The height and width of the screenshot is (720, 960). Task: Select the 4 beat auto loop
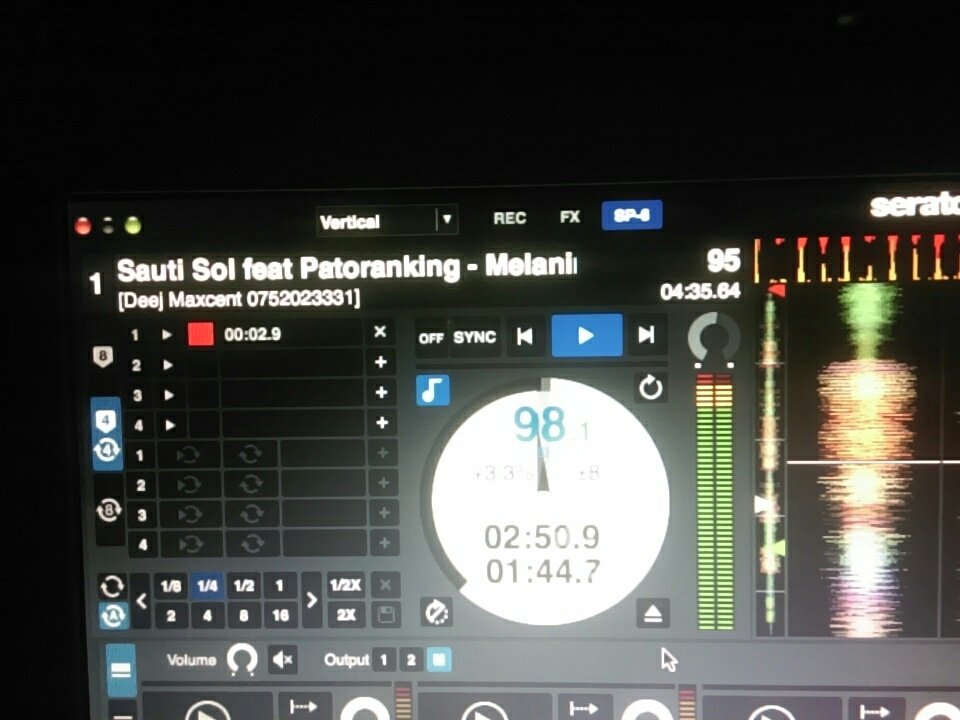click(208, 615)
